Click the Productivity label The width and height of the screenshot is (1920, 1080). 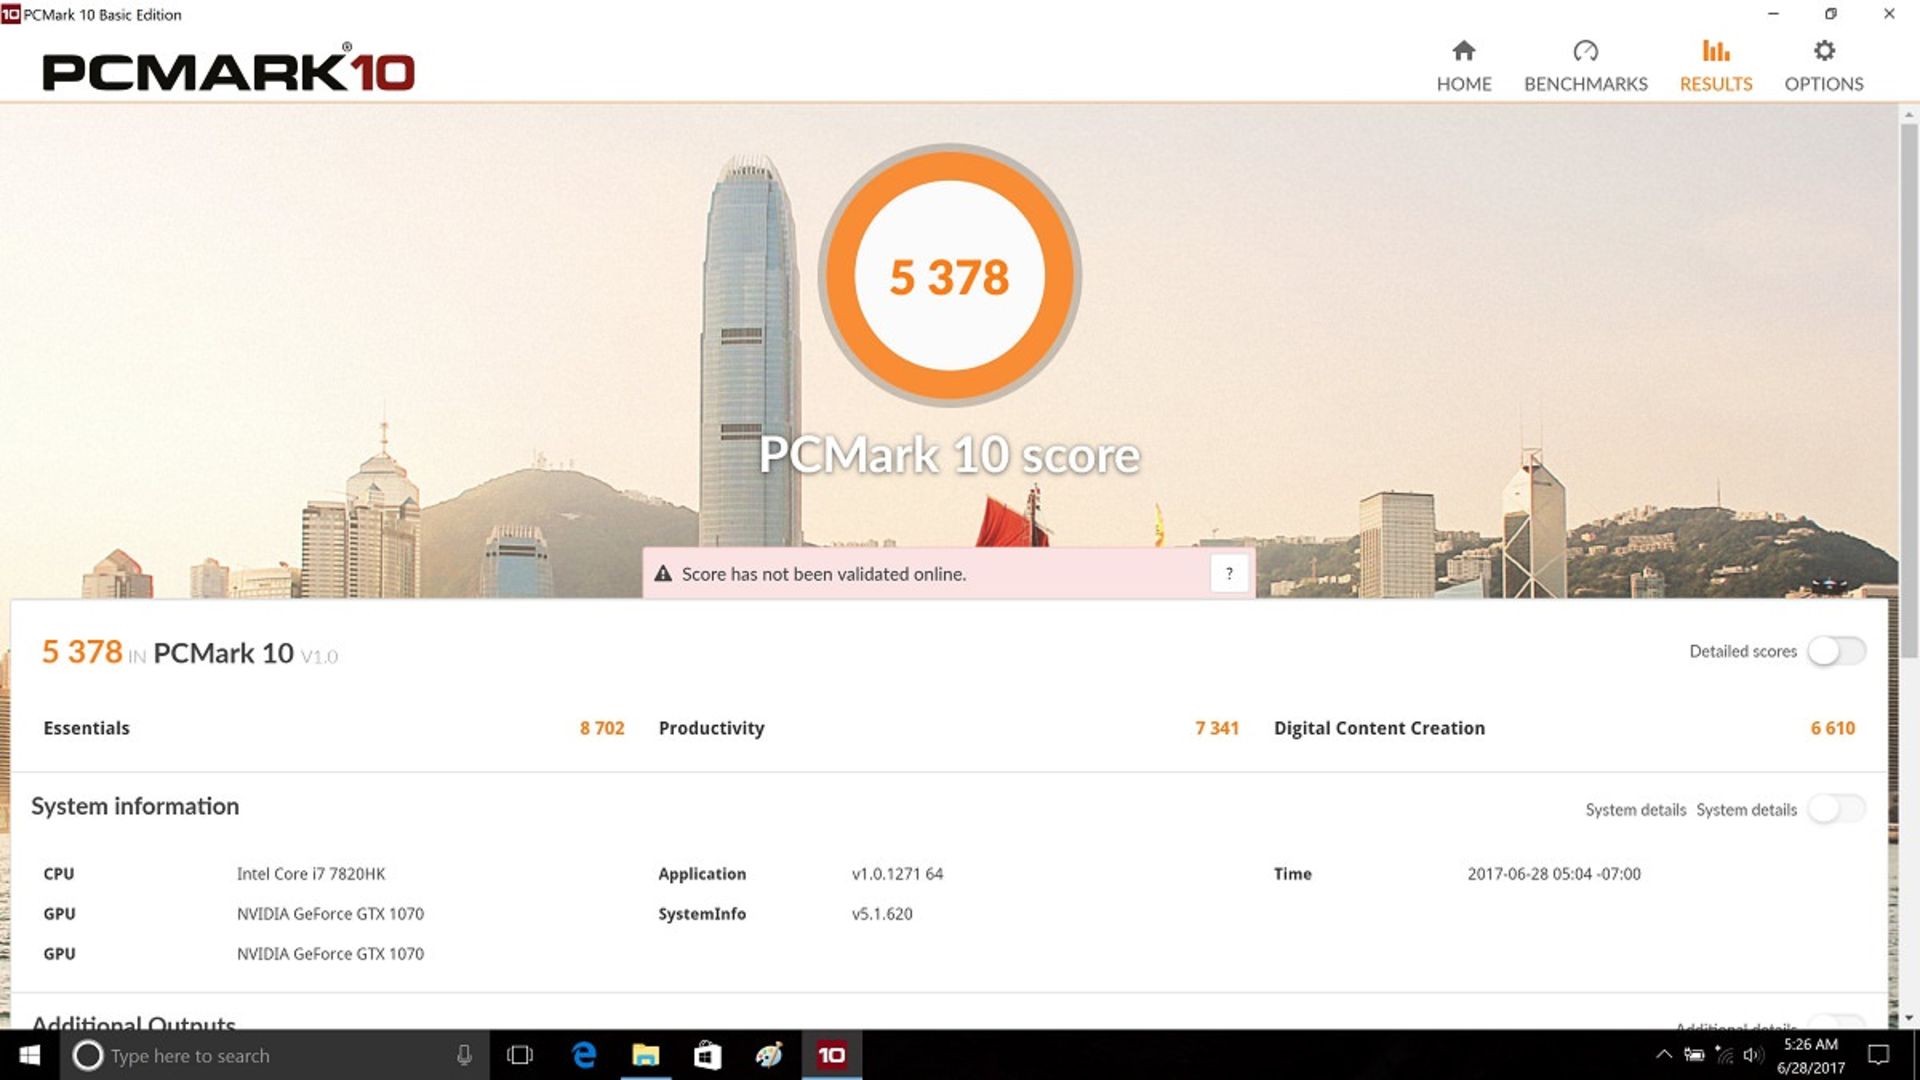tap(711, 728)
